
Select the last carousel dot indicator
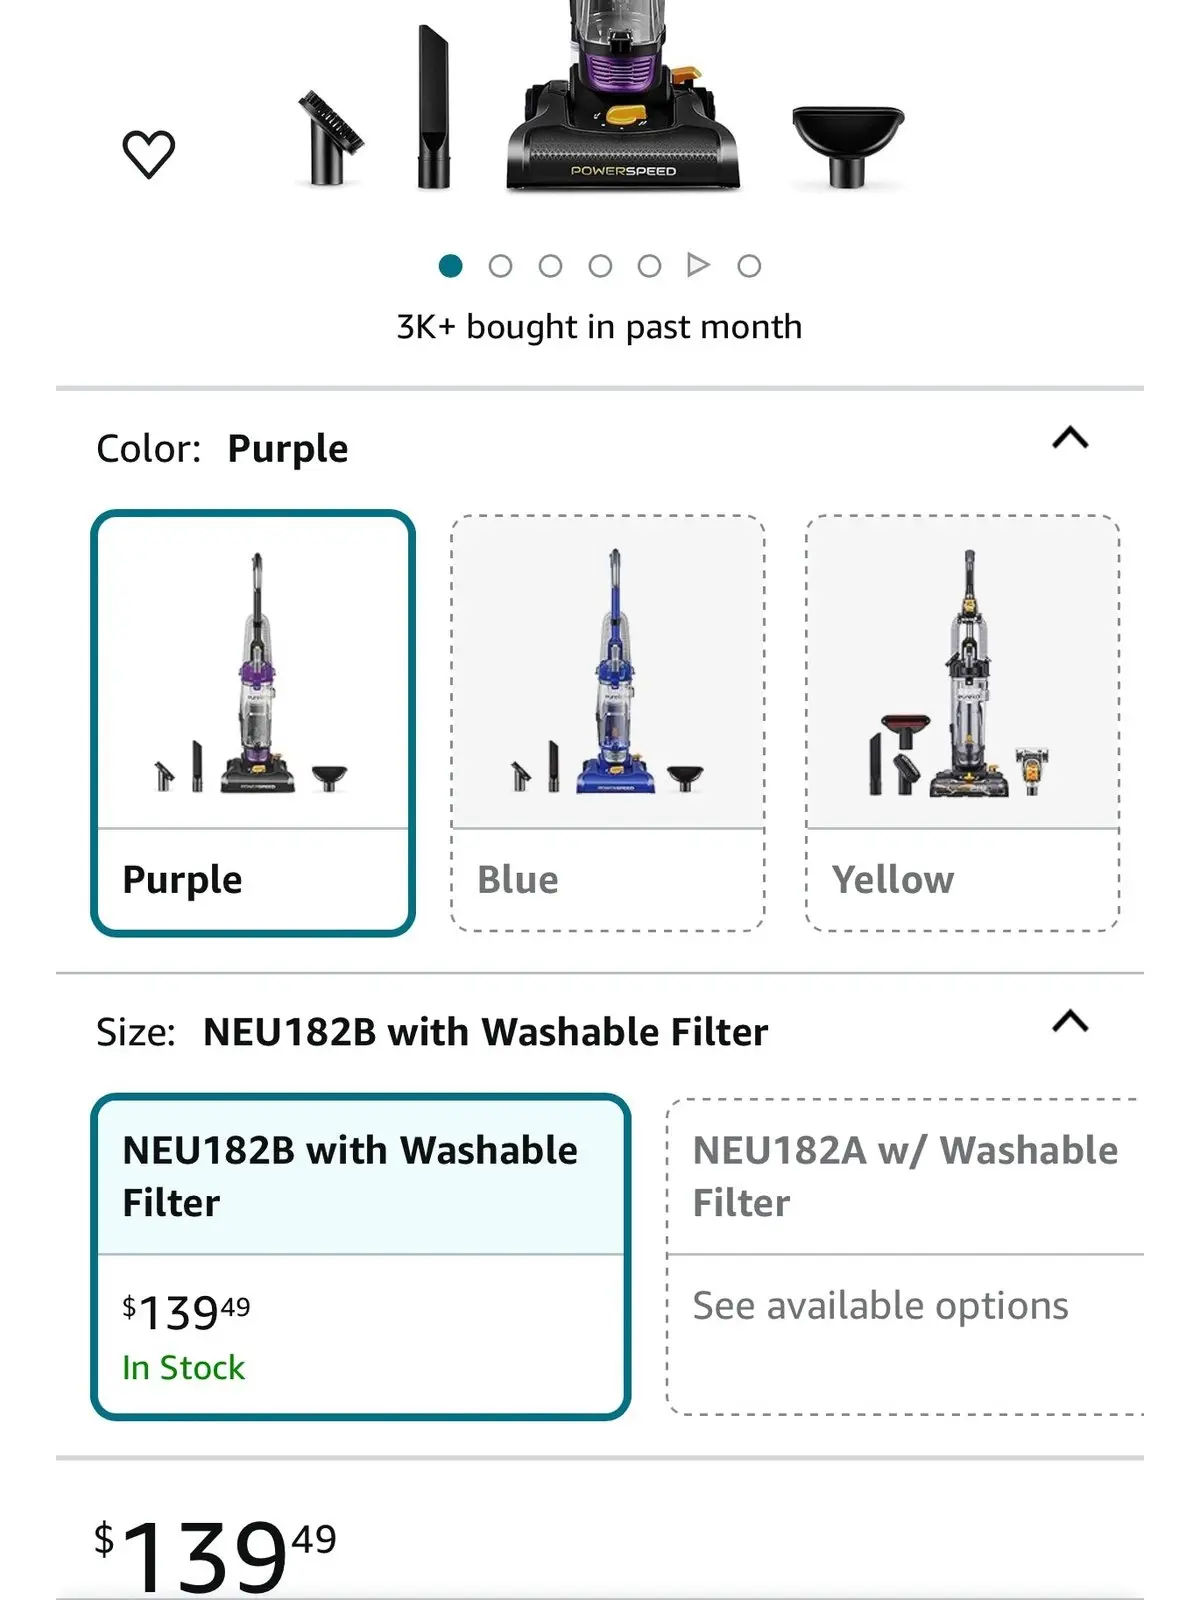[x=746, y=266]
